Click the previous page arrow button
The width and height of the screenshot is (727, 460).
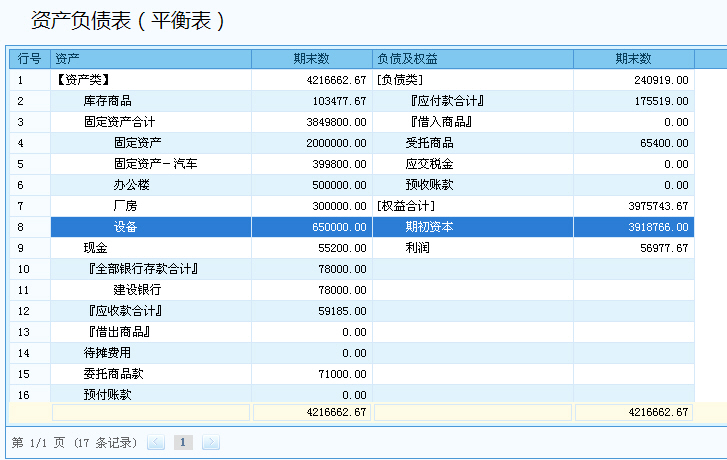pyautogui.click(x=156, y=442)
